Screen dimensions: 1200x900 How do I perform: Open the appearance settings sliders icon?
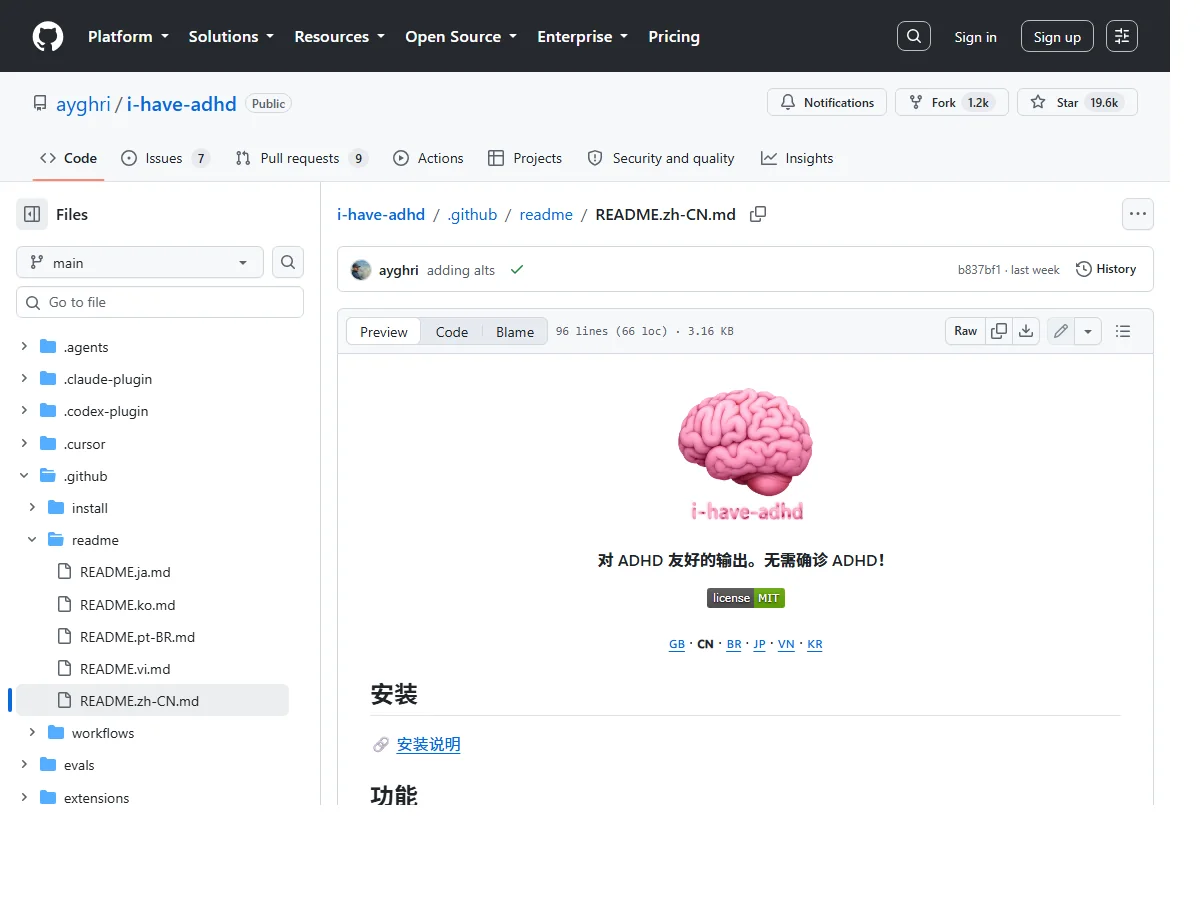tap(1122, 36)
